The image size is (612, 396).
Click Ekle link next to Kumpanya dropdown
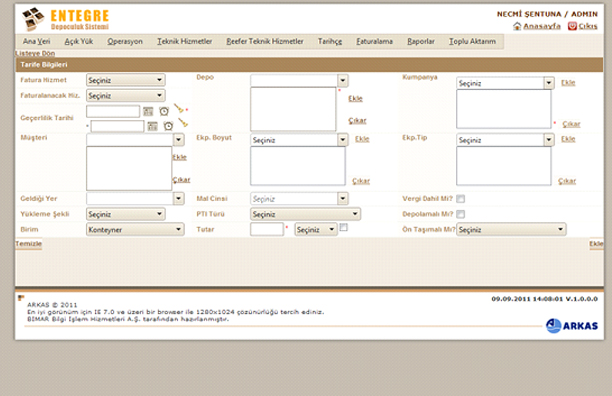pyautogui.click(x=568, y=83)
